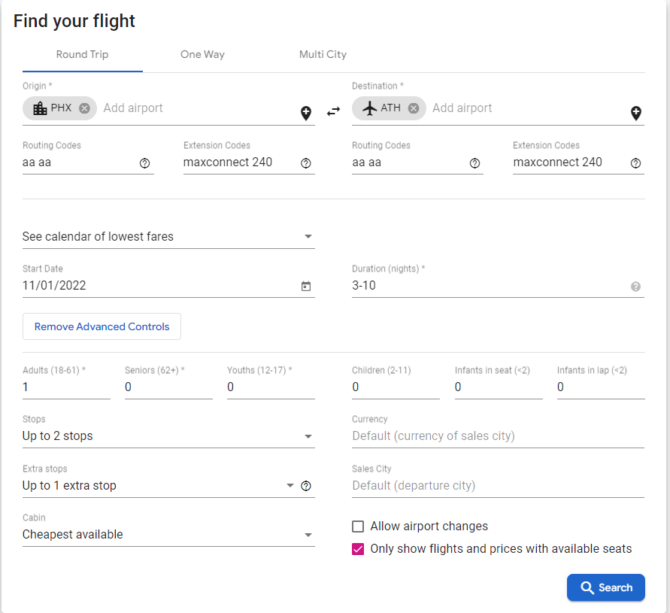Open the Stops dropdown
670x613 pixels.
tap(168, 436)
